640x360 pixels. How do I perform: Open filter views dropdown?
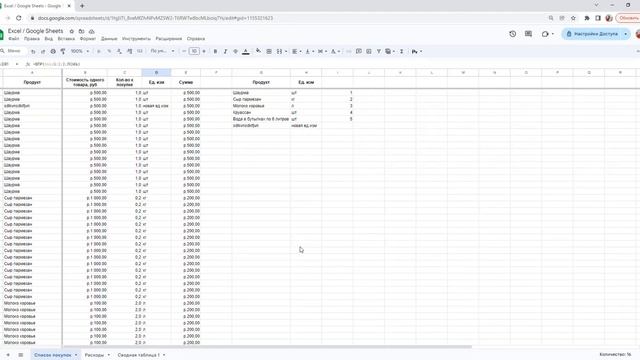point(390,51)
